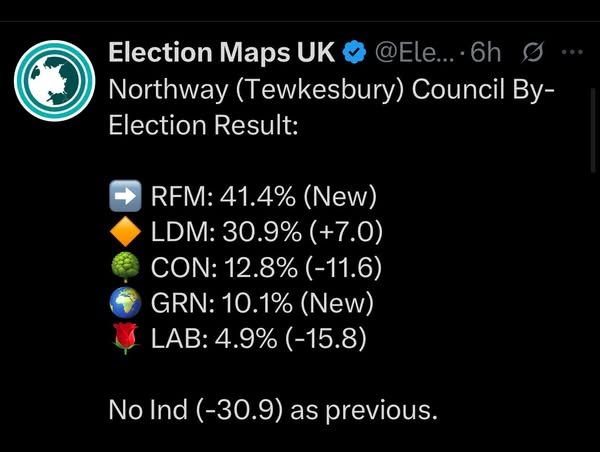
Task: Click the 6h post timestamp
Action: point(486,51)
